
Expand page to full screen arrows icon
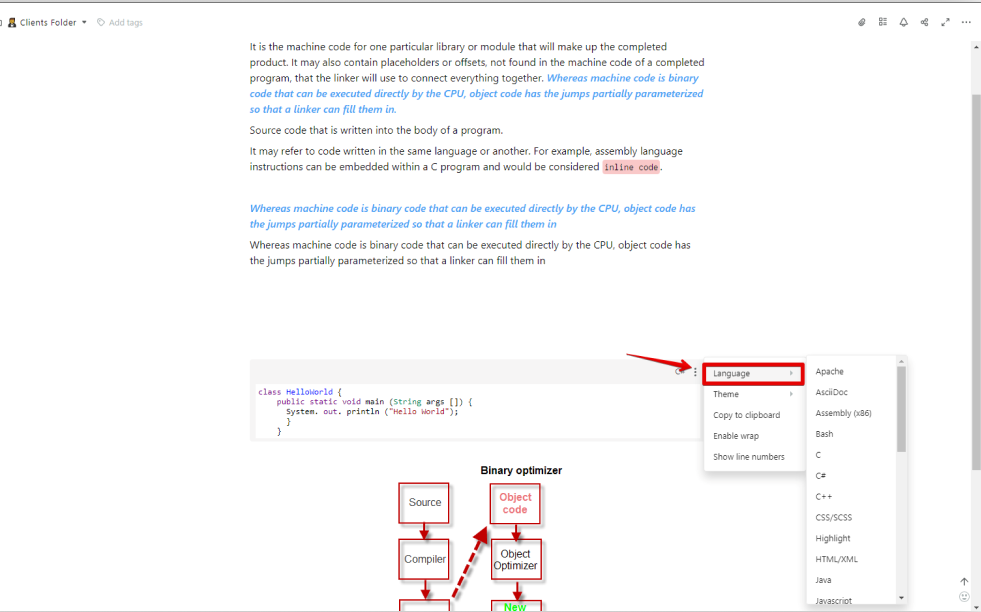pyautogui.click(x=945, y=22)
